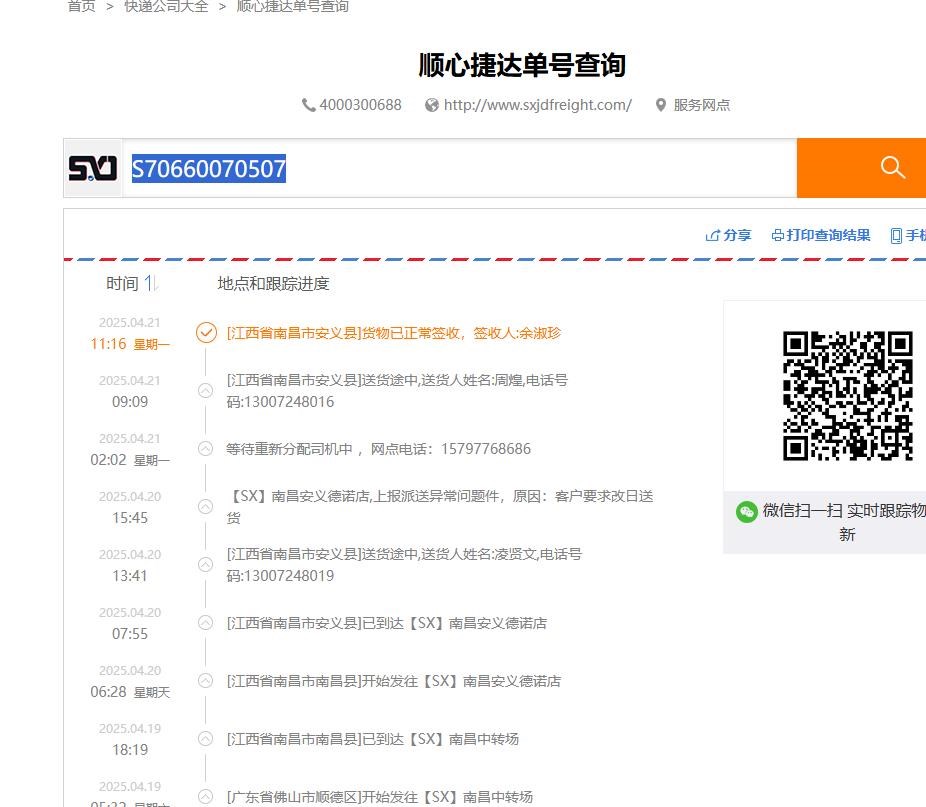
Task: Open 服务网点 service outlets link
Action: pos(702,105)
